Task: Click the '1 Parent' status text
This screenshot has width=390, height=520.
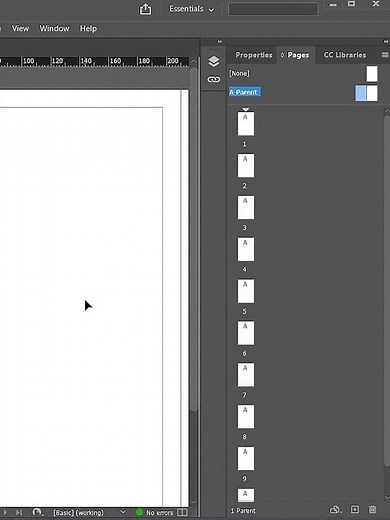Action: point(243,510)
